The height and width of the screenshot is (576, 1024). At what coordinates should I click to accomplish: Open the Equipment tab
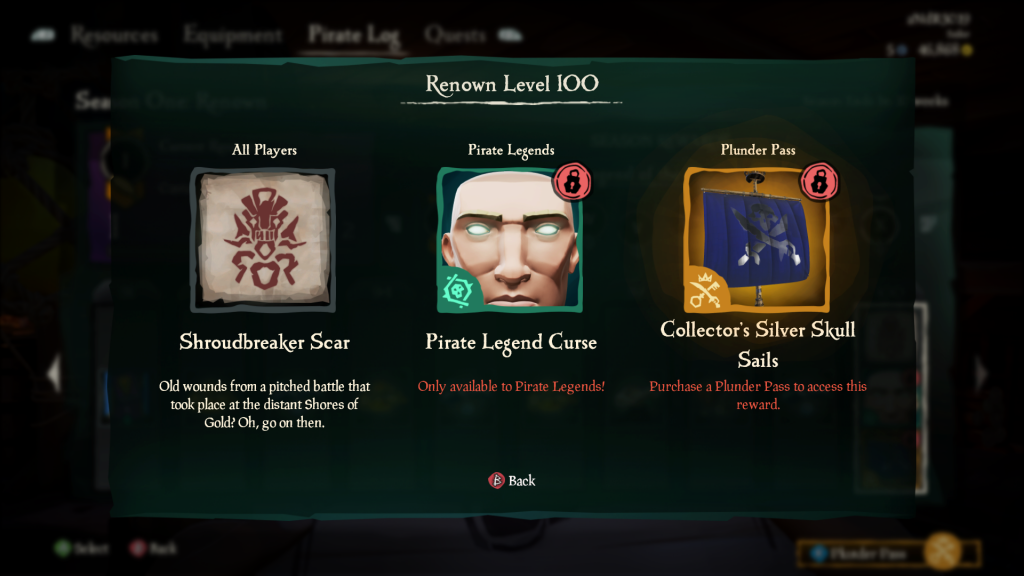[x=232, y=35]
